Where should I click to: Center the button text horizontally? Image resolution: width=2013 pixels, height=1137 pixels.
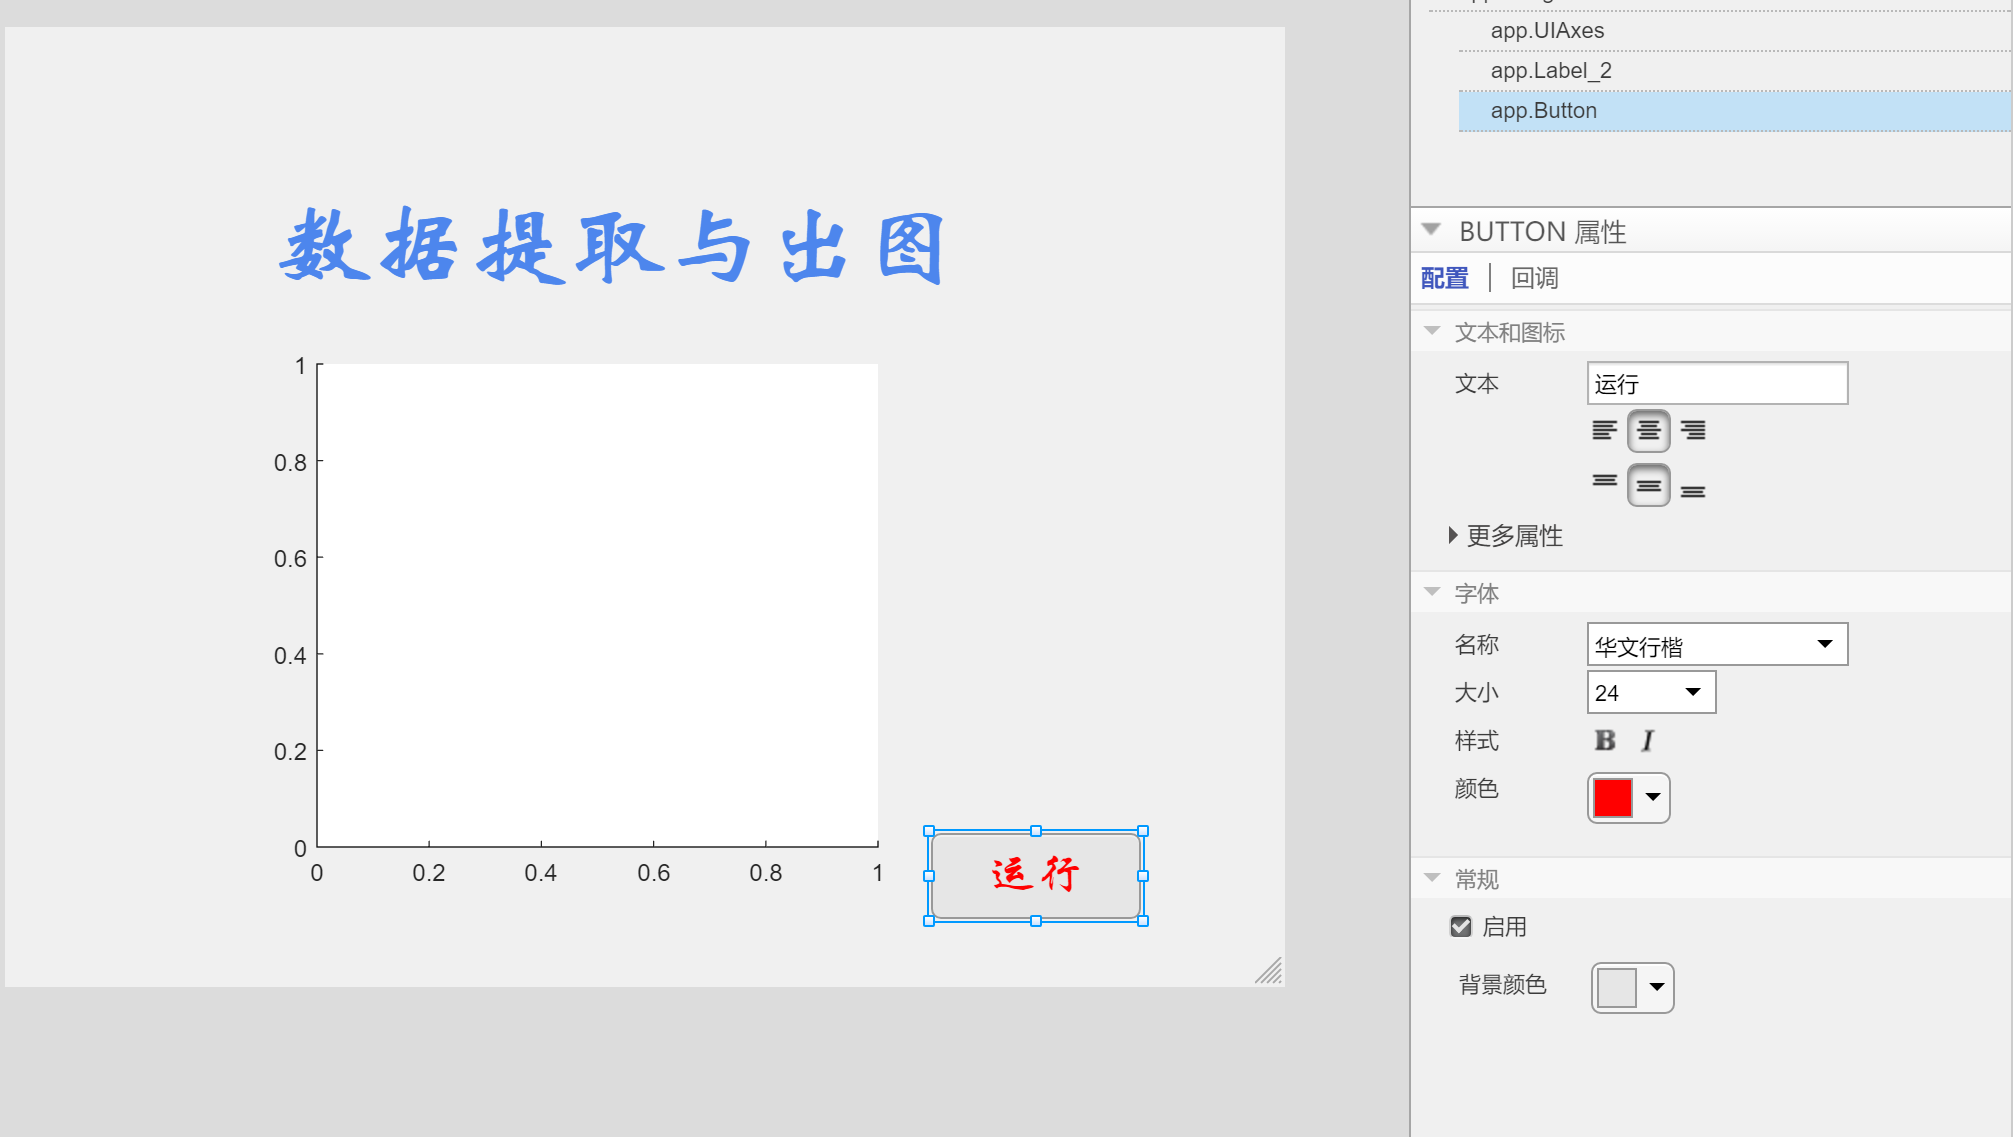(x=1648, y=430)
